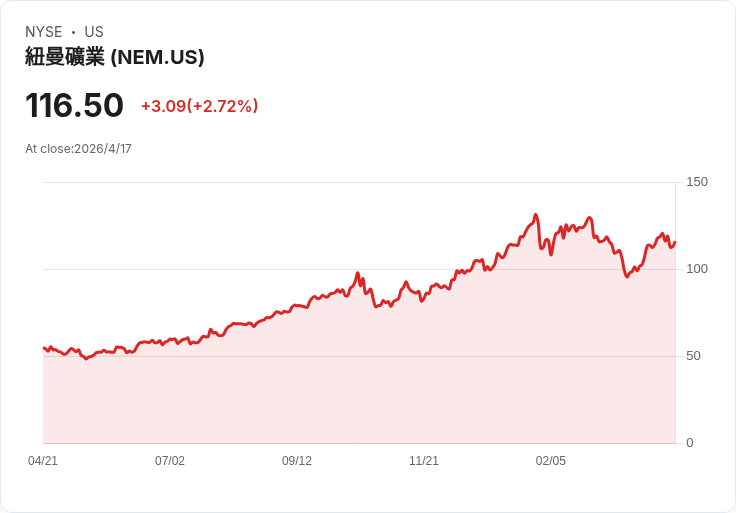Click the US market label
The height and width of the screenshot is (513, 736).
tap(94, 32)
